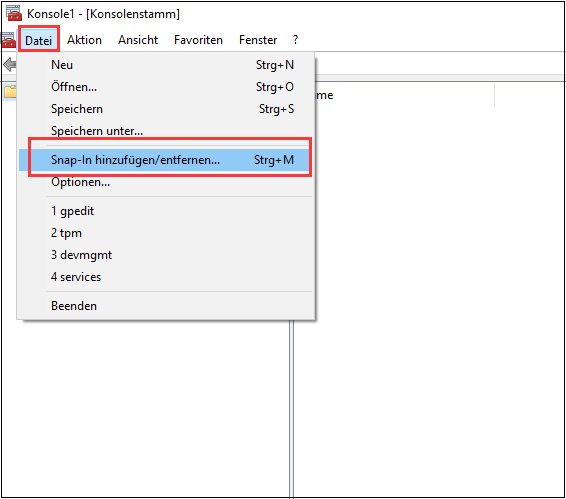Open recent file 3 devmgmt
This screenshot has width=566, height=499.
166,255
